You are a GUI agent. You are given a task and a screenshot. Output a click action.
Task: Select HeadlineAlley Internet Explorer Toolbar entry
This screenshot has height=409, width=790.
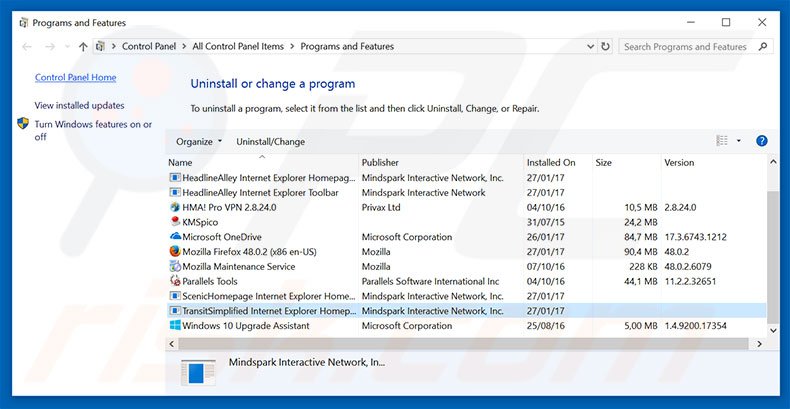point(260,192)
